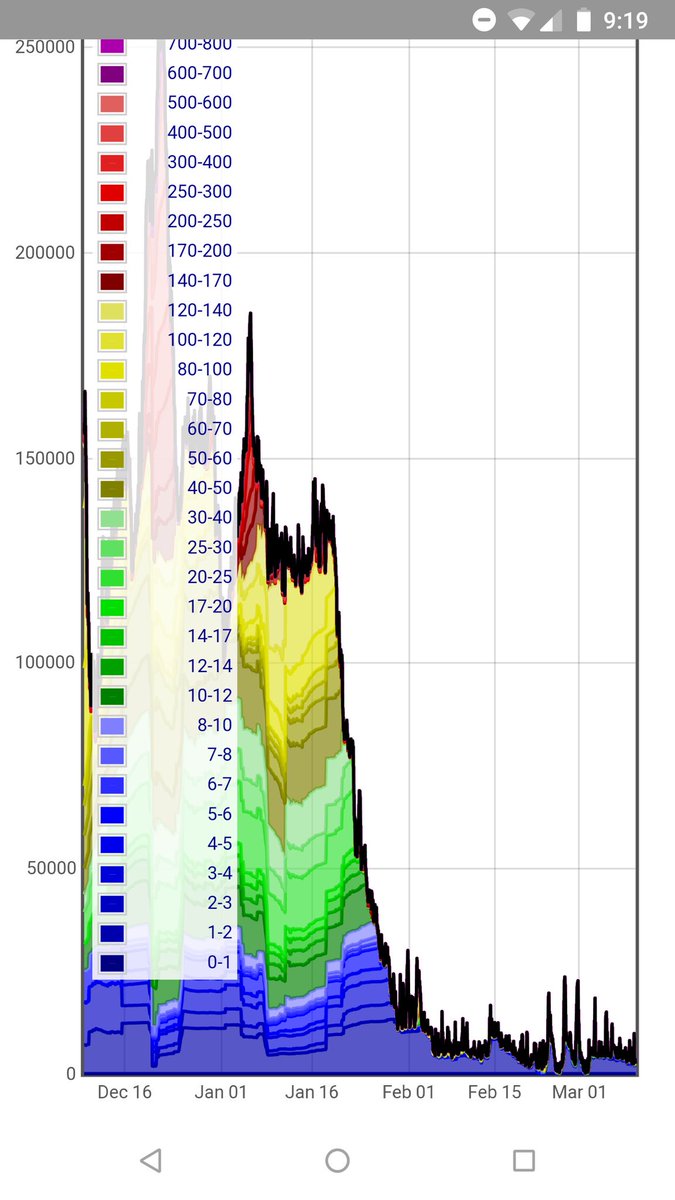Click the 10-12 legend color swatch
This screenshot has width=675, height=1200.
pos(112,696)
